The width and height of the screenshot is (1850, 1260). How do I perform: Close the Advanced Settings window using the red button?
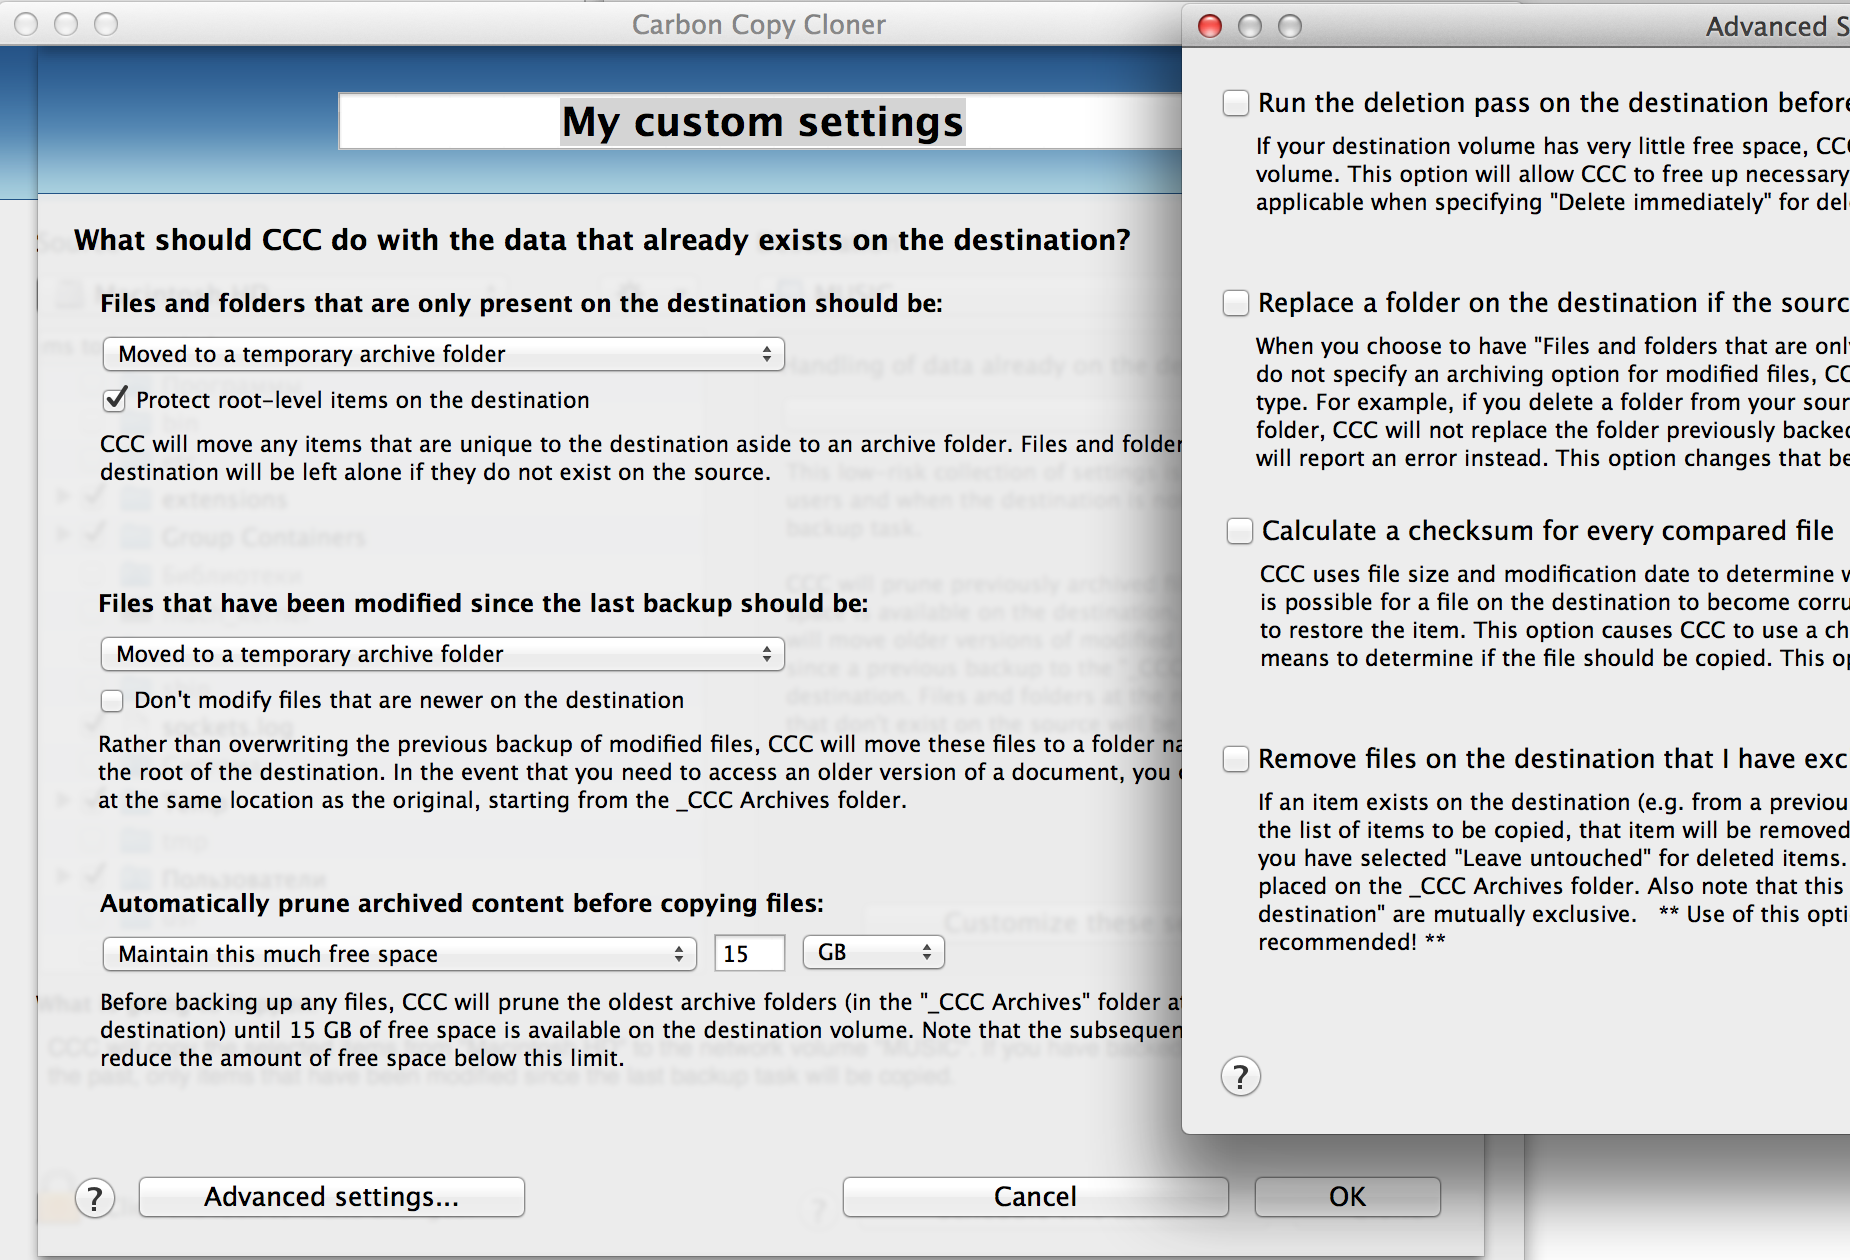[x=1210, y=26]
